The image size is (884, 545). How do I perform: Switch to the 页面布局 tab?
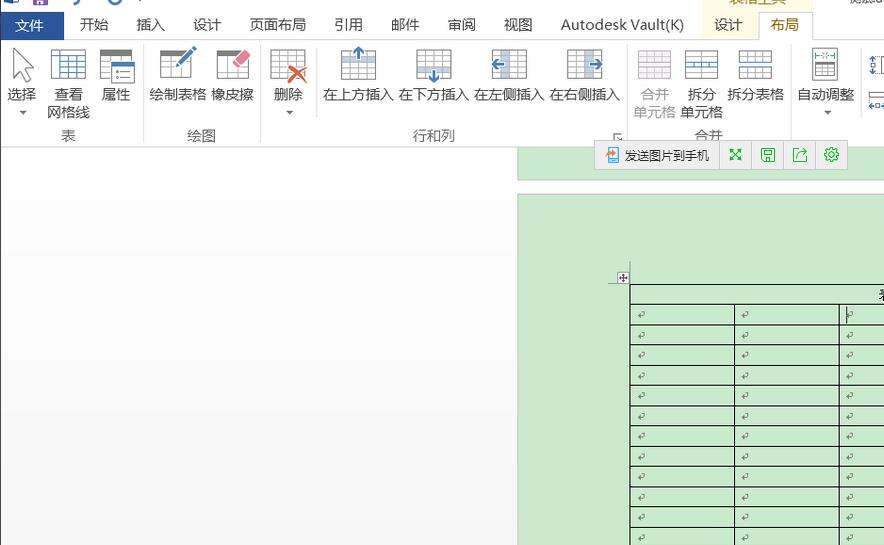(x=278, y=25)
